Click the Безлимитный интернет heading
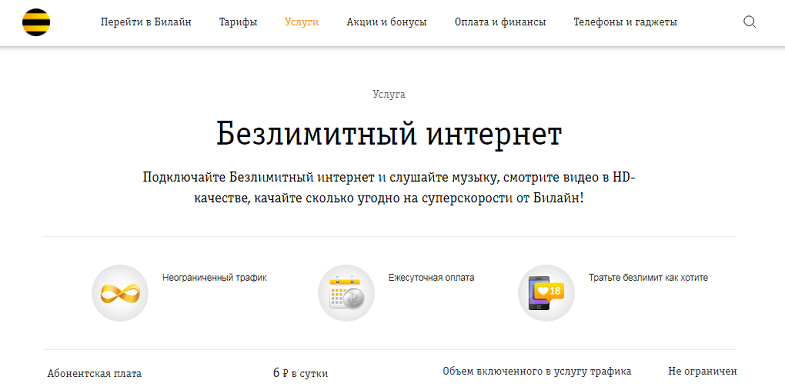This screenshot has width=785, height=390. [389, 134]
